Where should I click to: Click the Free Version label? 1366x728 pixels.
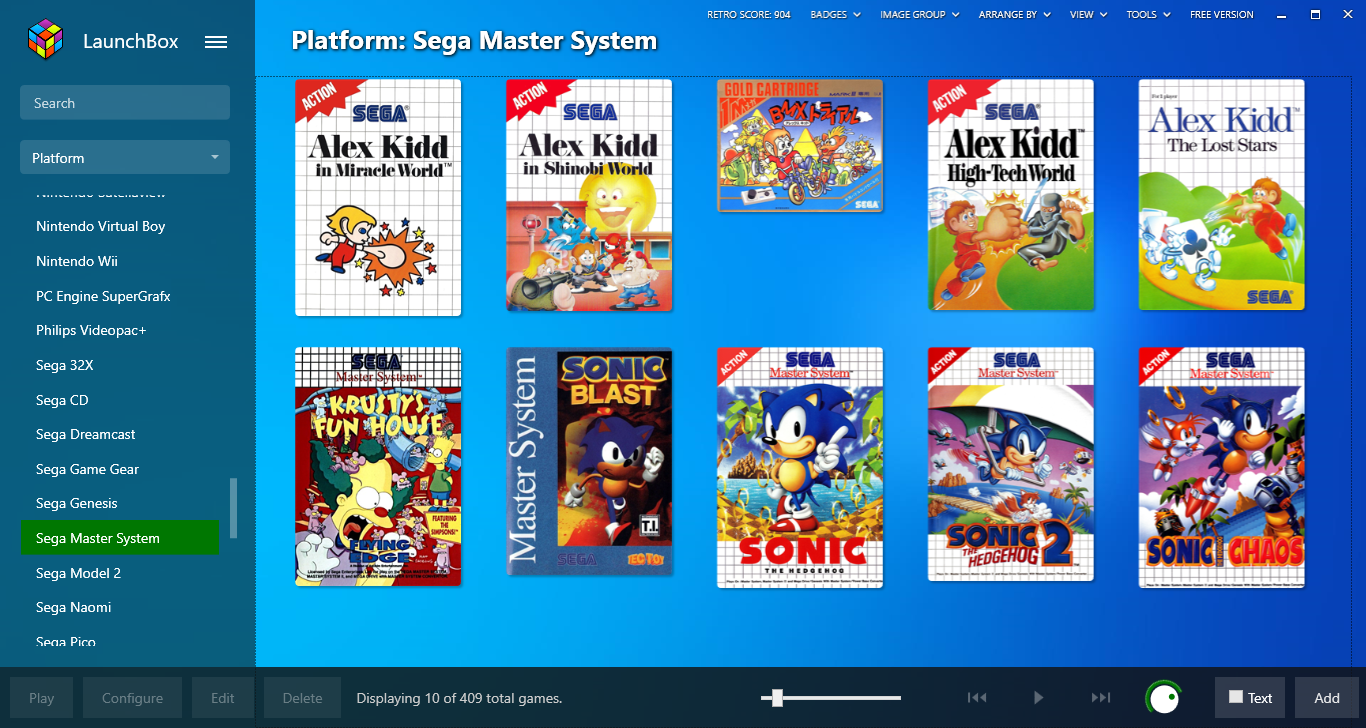click(1221, 15)
